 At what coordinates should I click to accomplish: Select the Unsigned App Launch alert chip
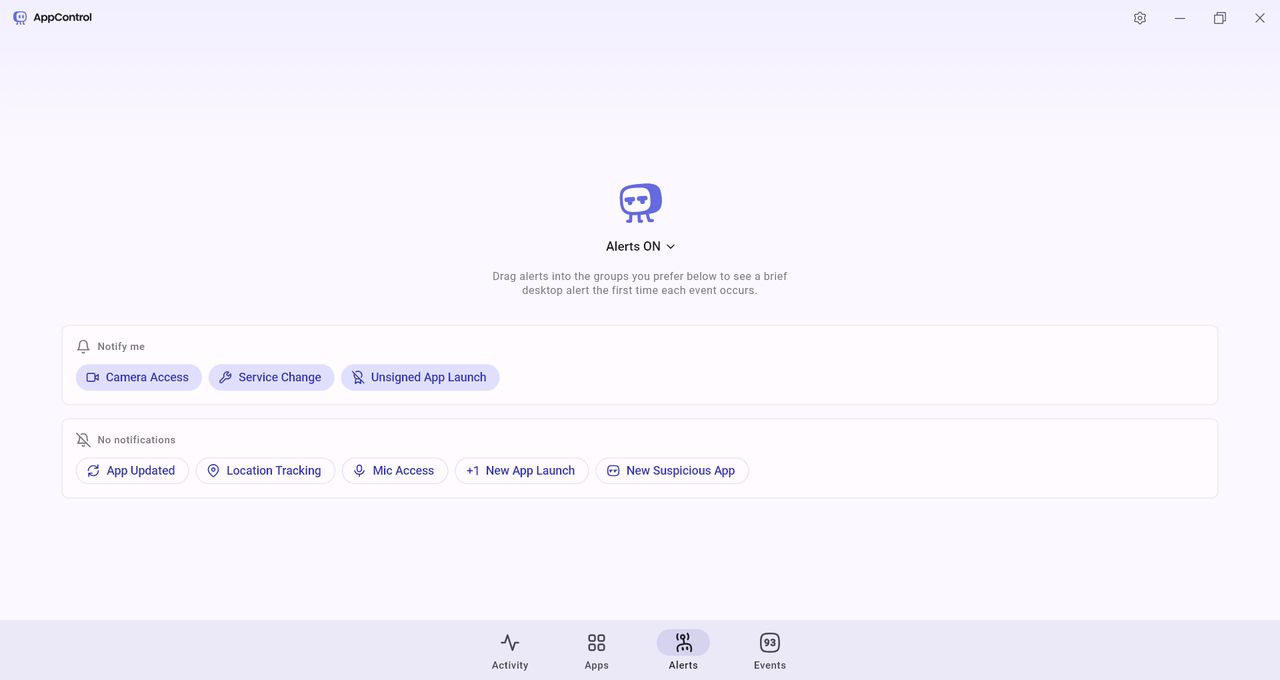[420, 377]
